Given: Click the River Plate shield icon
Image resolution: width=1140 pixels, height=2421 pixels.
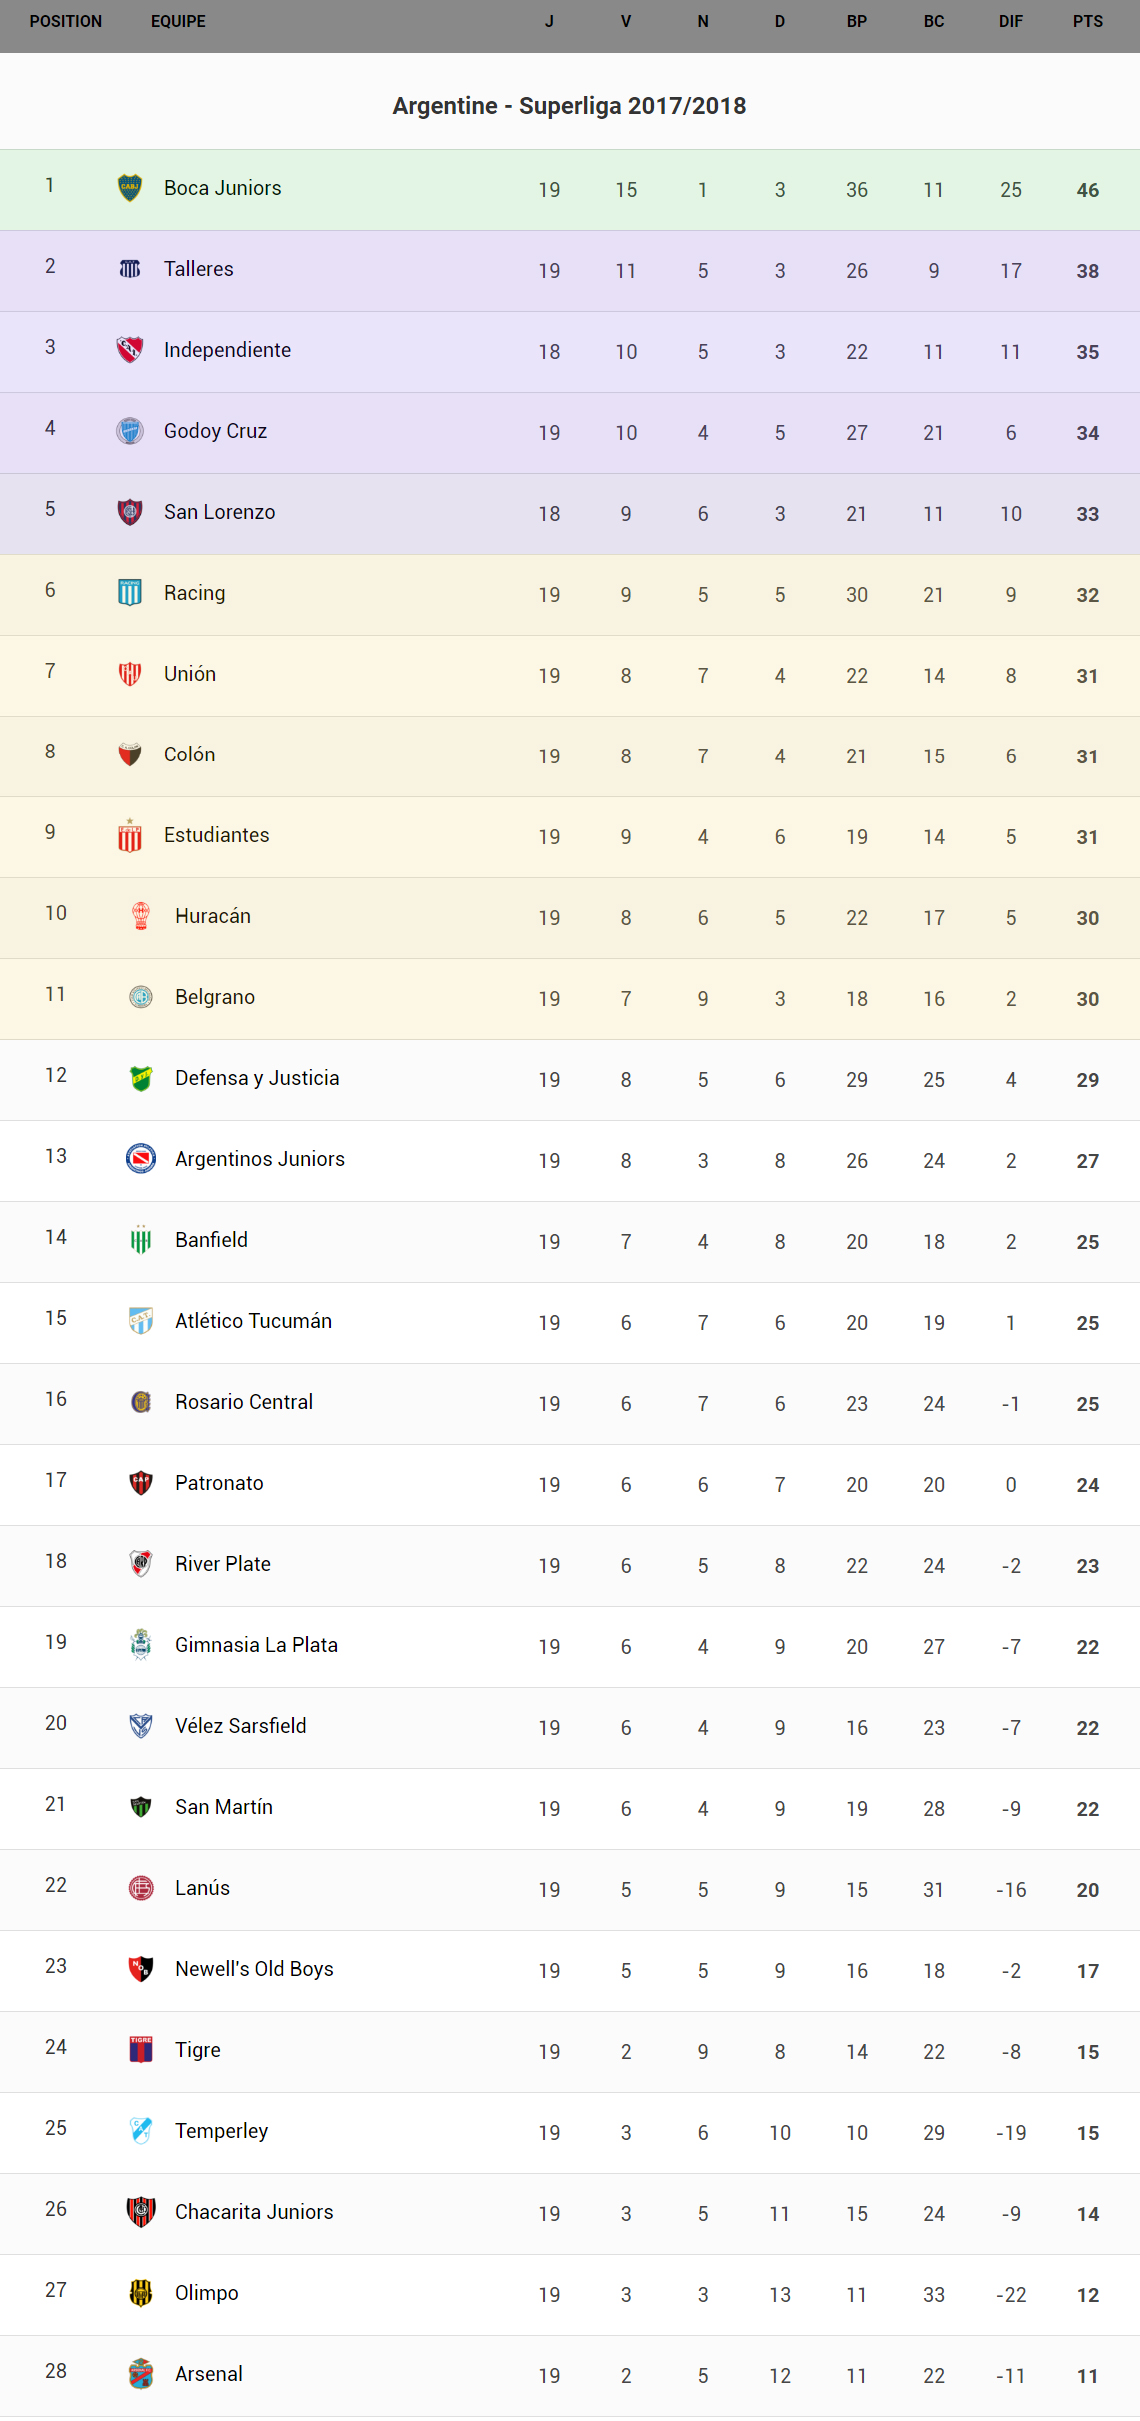Looking at the screenshot, I should click(141, 1564).
